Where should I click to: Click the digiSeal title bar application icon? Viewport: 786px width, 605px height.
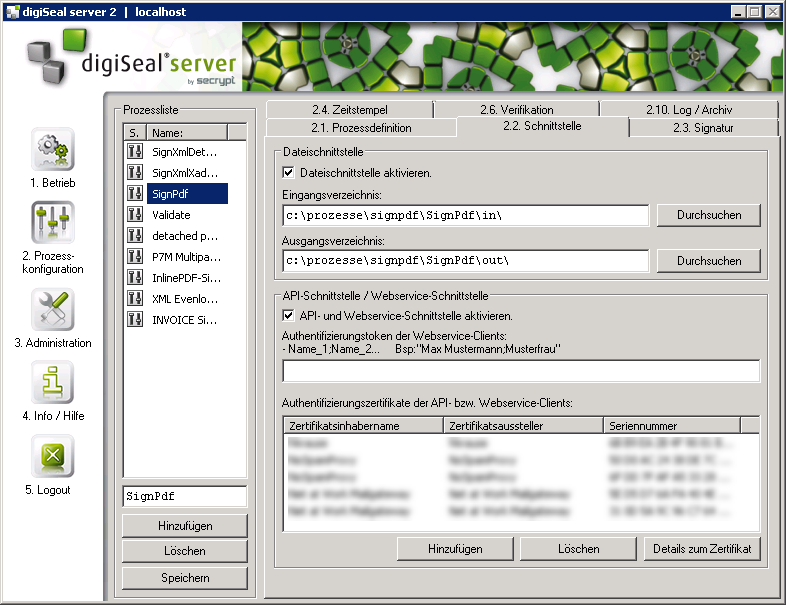(x=12, y=12)
